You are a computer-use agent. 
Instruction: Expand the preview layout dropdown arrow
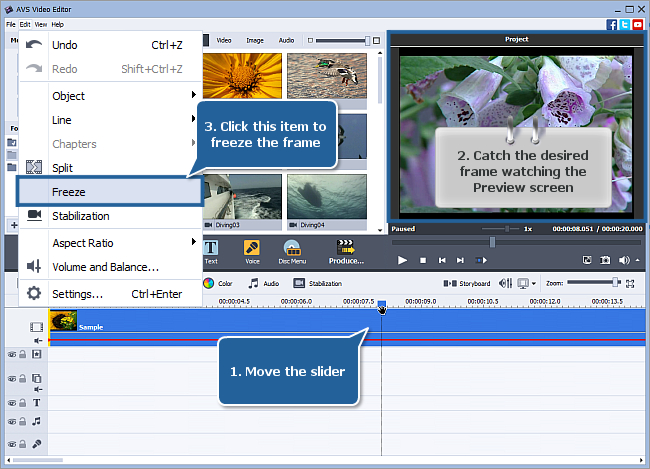534,284
